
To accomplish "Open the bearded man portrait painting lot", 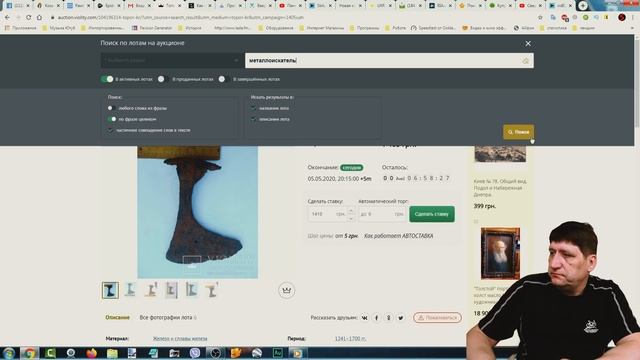I will click(500, 253).
